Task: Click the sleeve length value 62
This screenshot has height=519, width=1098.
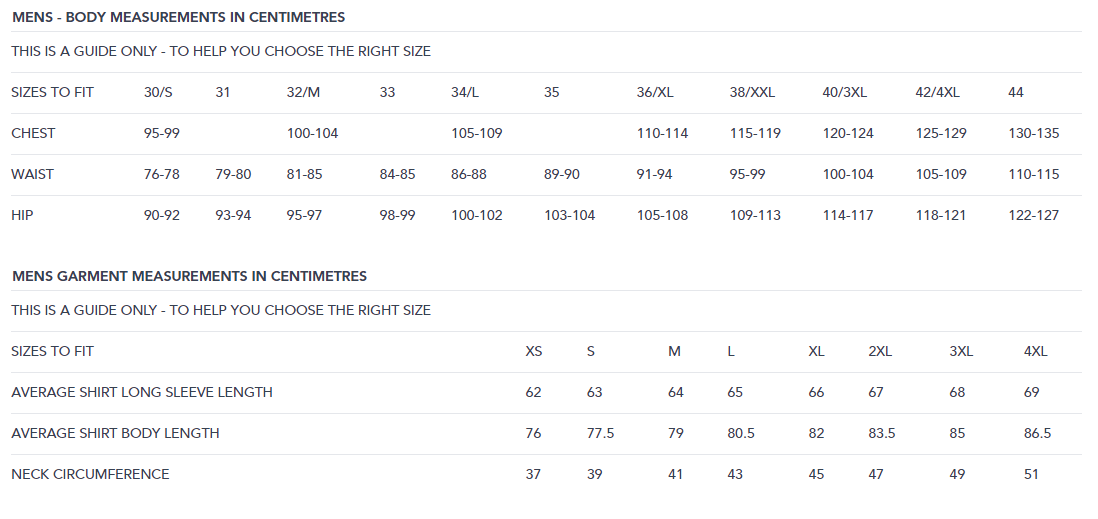Action: [x=533, y=392]
